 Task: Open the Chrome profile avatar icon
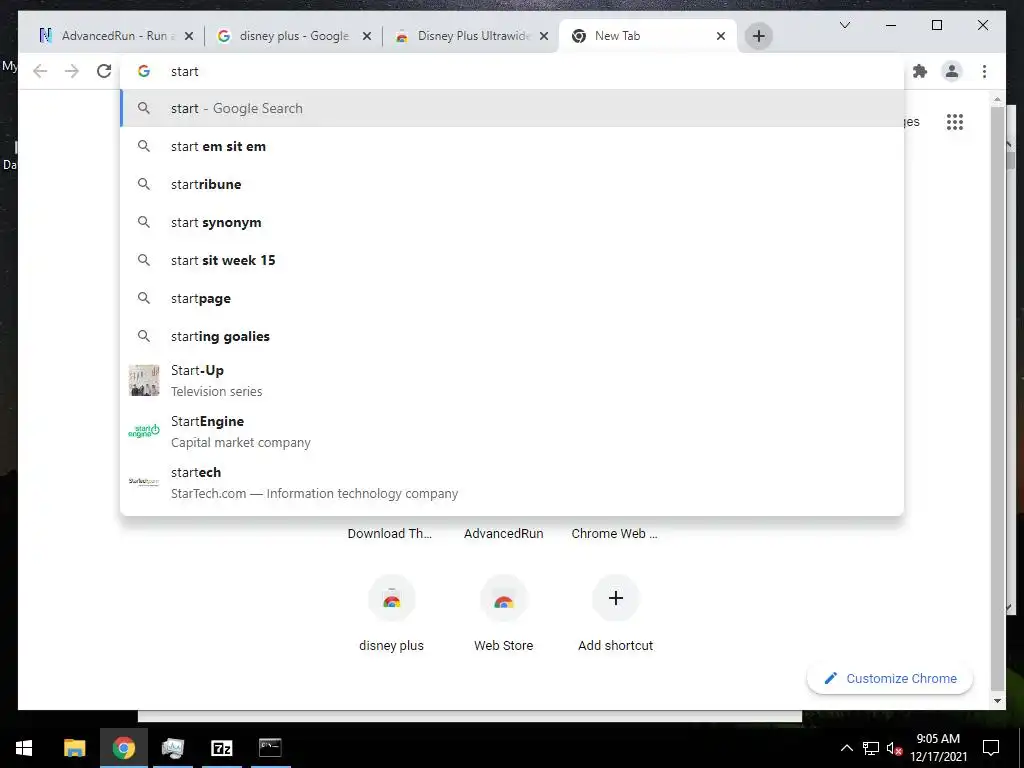952,71
